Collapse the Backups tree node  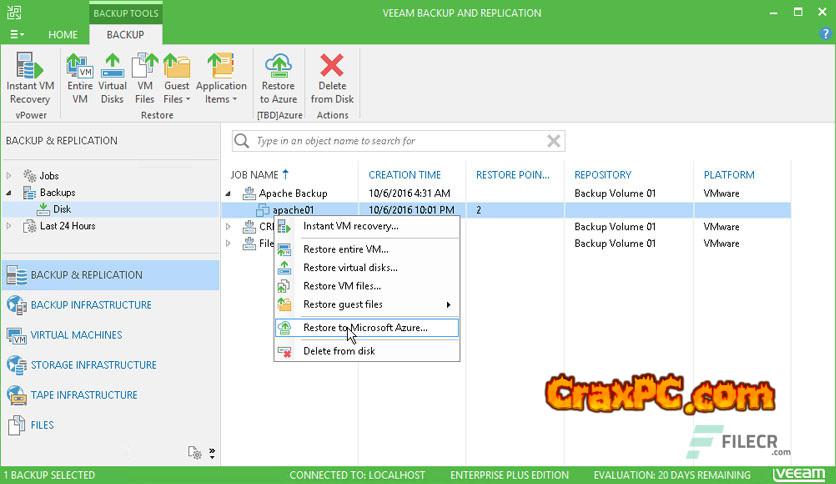9,192
